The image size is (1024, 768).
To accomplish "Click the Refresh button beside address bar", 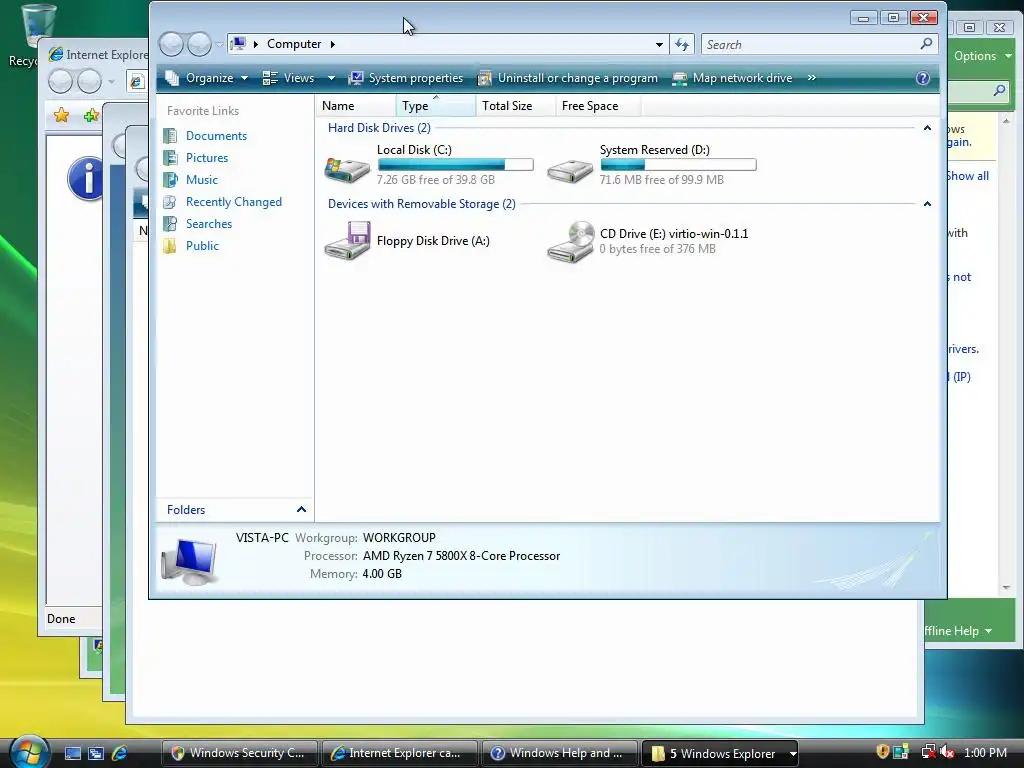I will pos(682,44).
